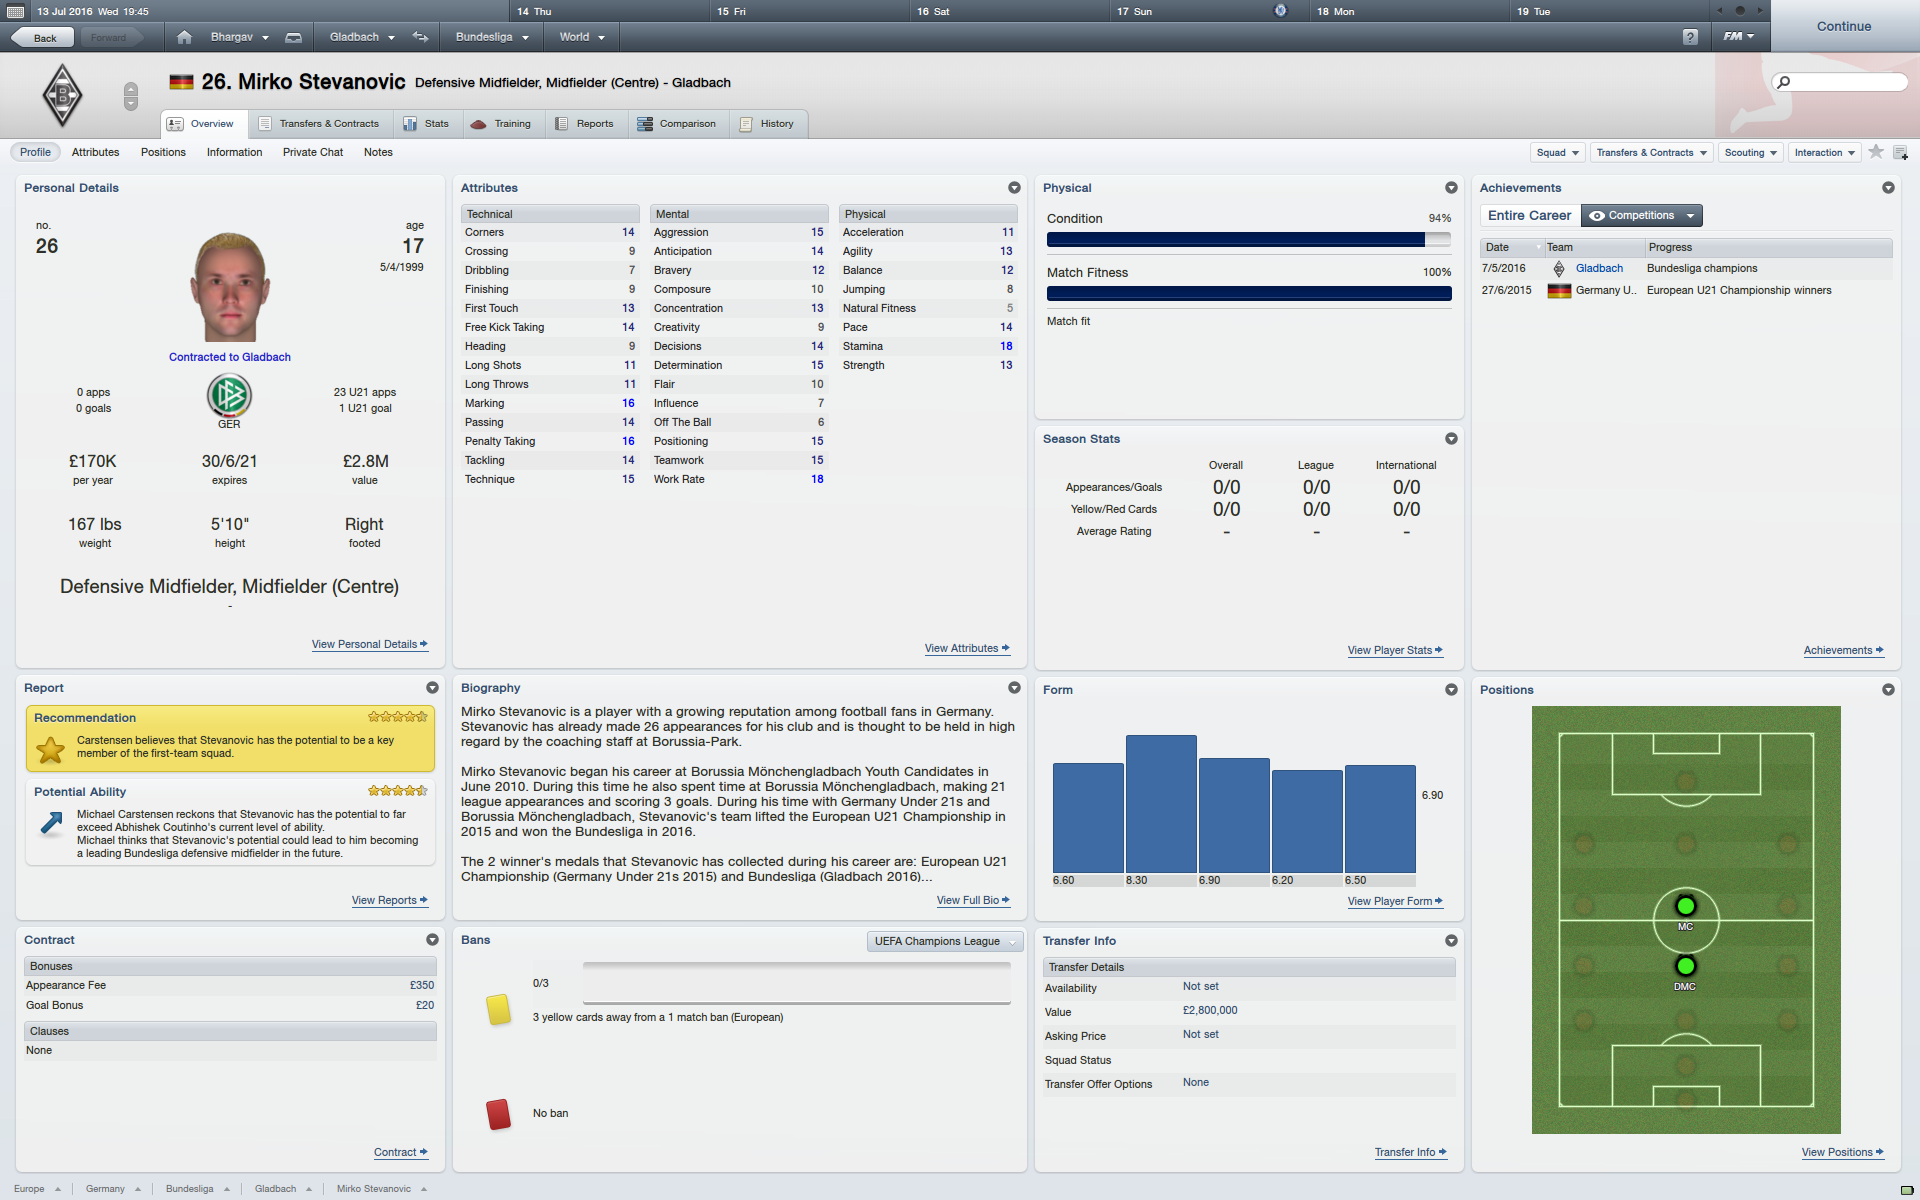Image resolution: width=1920 pixels, height=1200 pixels.
Task: Open the Contract panel options circle
Action: coord(432,940)
